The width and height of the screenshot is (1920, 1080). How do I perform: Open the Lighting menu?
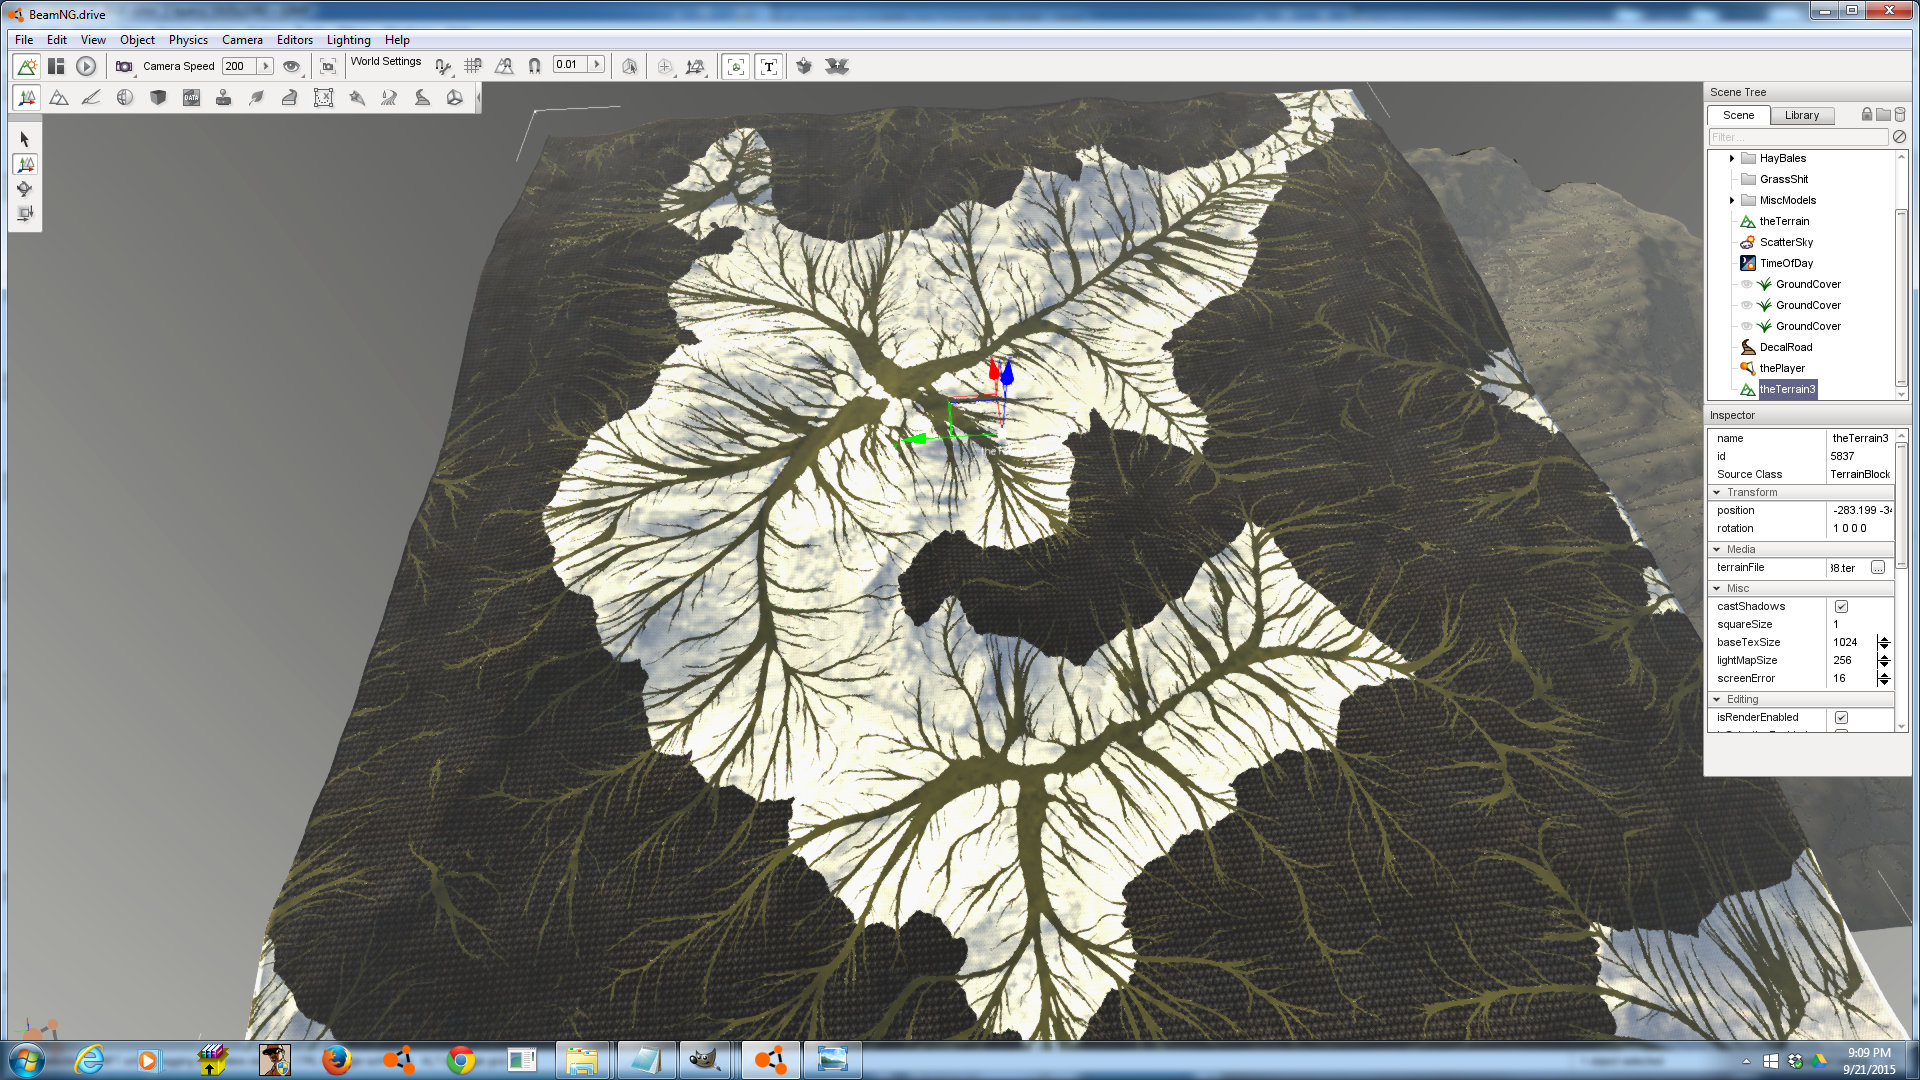pos(348,40)
